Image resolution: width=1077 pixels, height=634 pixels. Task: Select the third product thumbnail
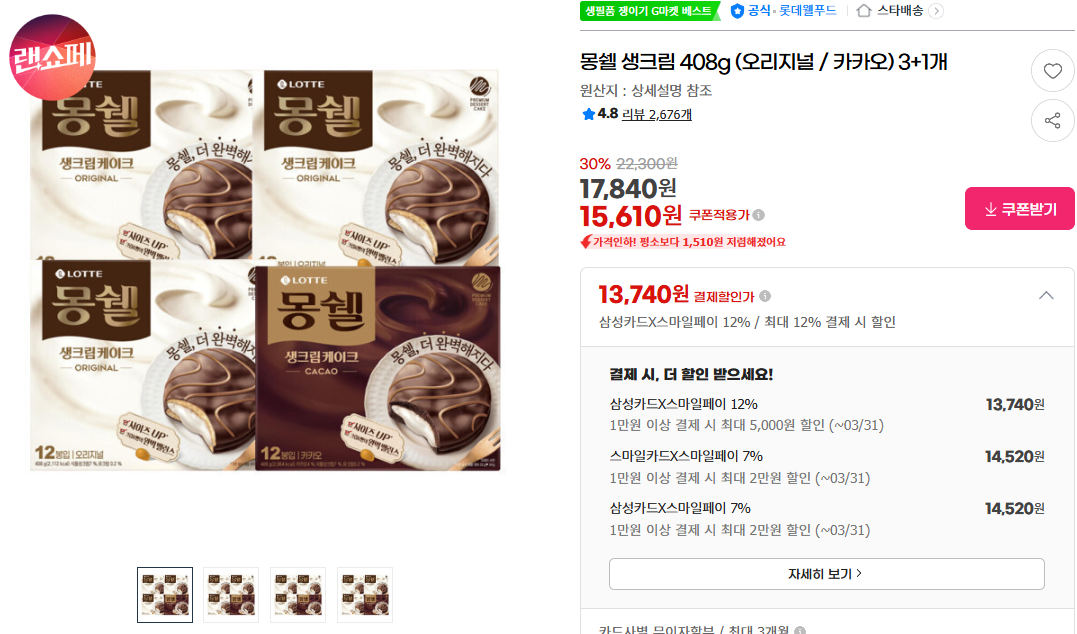(298, 595)
